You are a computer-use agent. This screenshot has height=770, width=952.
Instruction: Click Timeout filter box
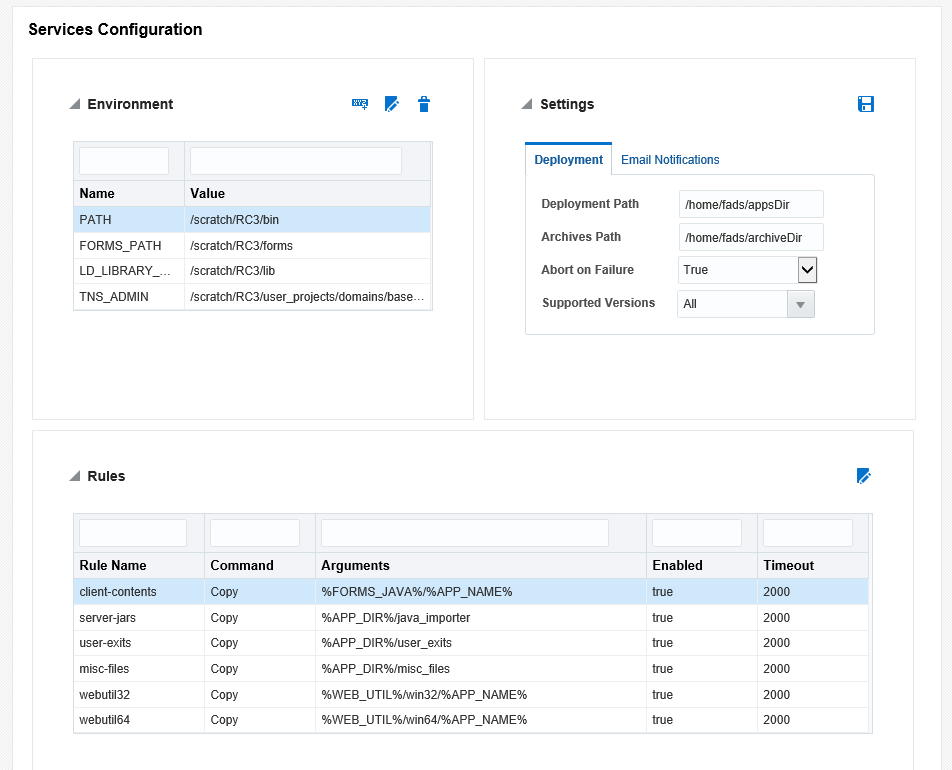coord(808,533)
